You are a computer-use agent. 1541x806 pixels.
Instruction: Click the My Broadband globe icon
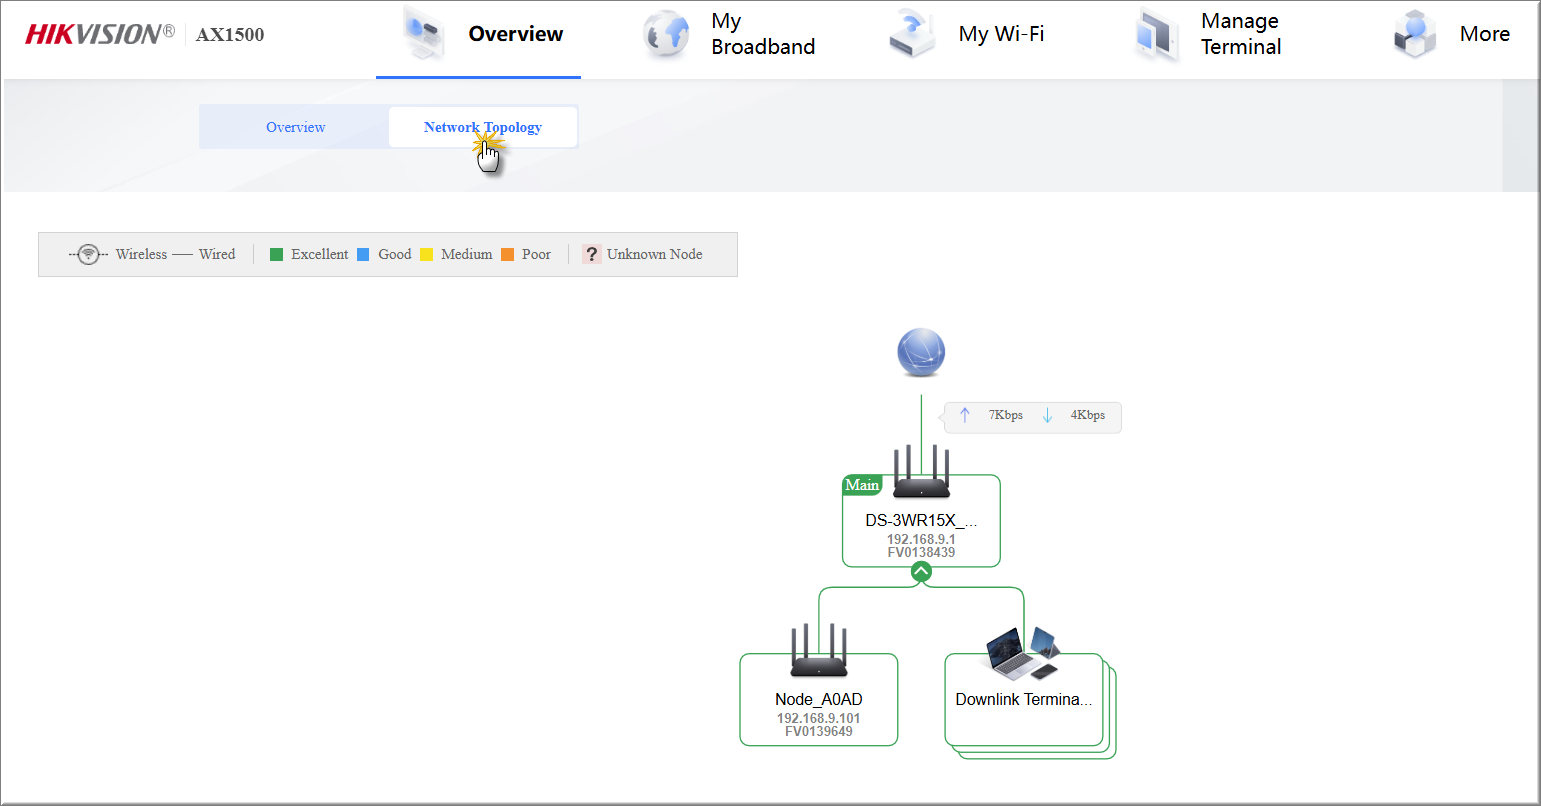click(667, 35)
